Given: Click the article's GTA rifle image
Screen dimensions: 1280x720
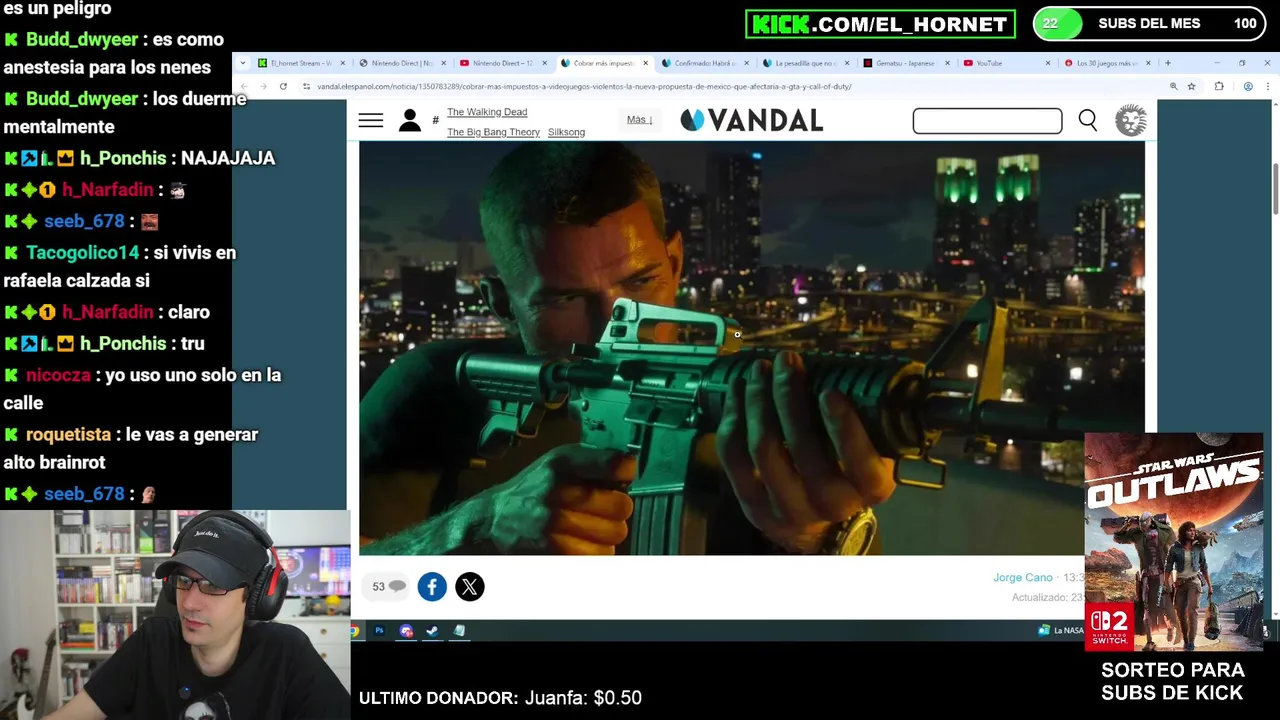Looking at the screenshot, I should [752, 348].
